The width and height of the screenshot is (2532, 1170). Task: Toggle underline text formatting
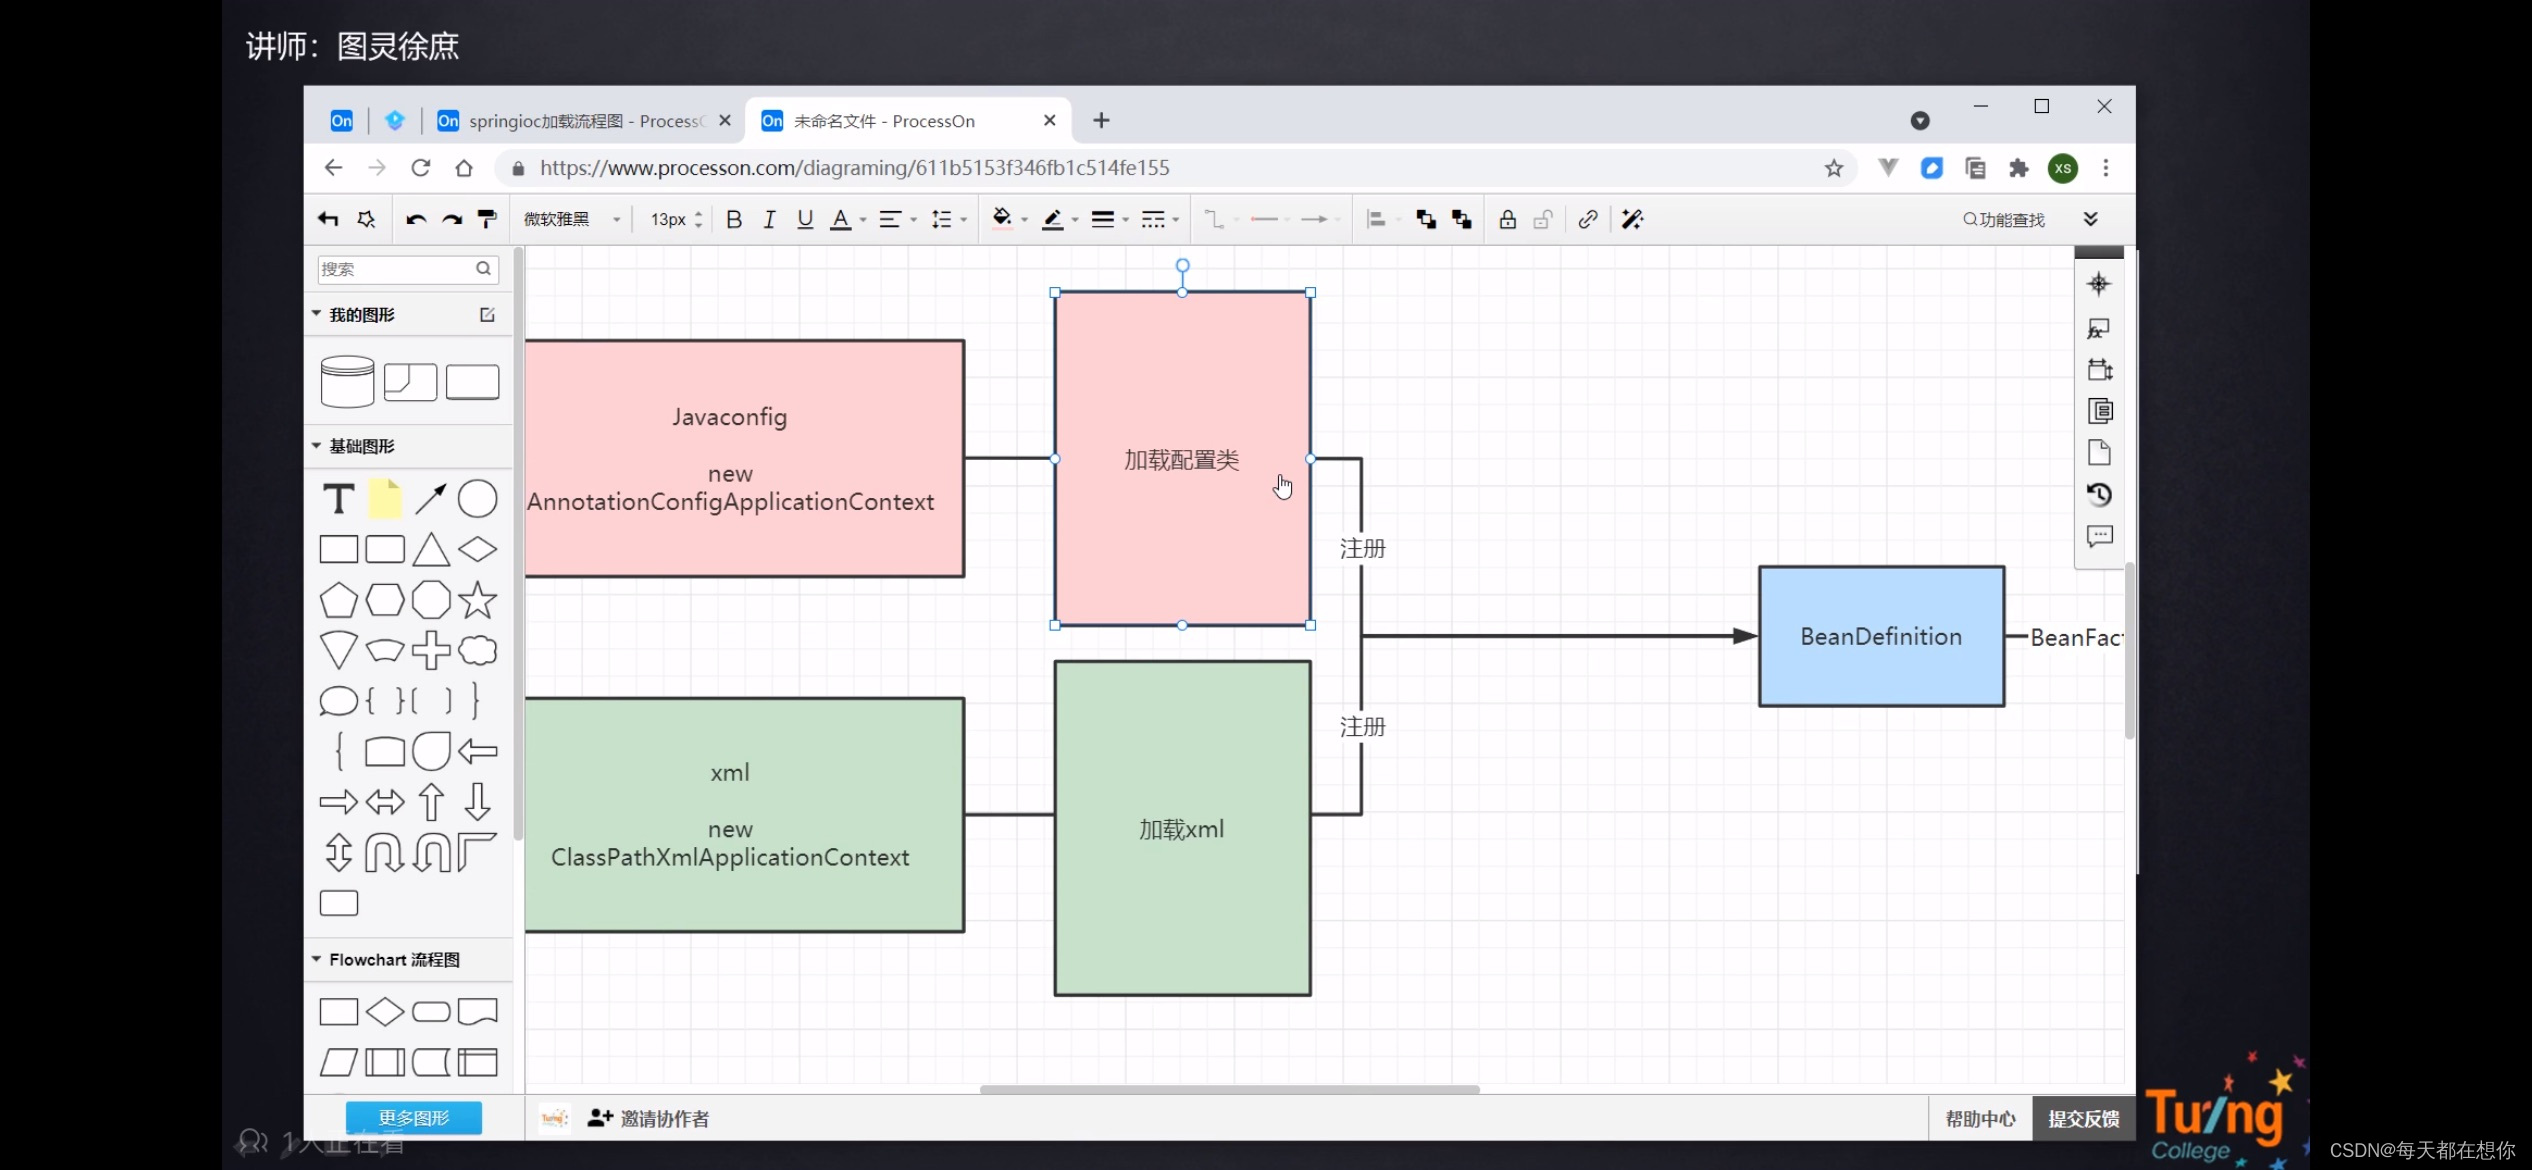805,220
